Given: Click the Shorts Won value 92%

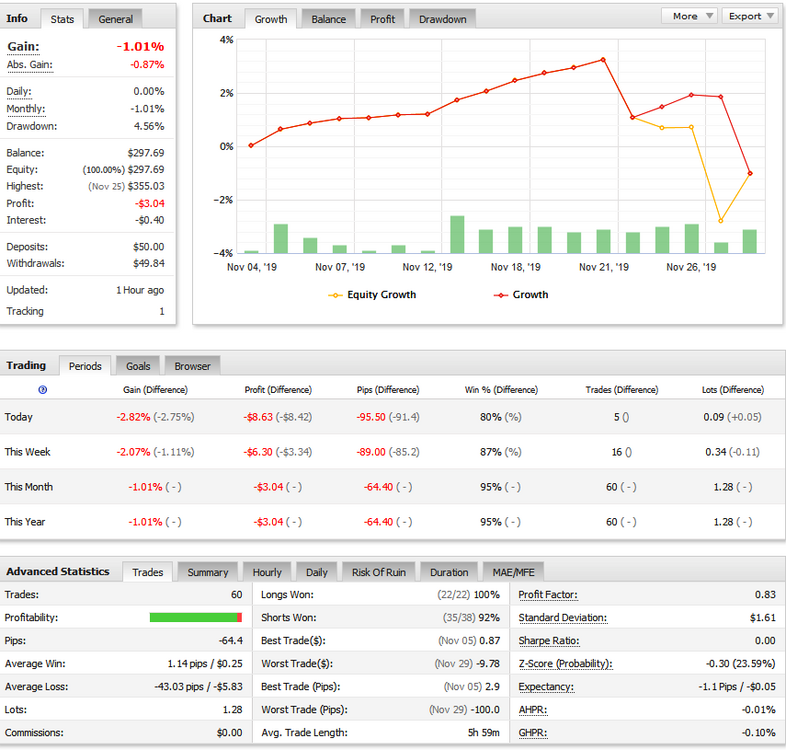Looking at the screenshot, I should coord(489,618).
